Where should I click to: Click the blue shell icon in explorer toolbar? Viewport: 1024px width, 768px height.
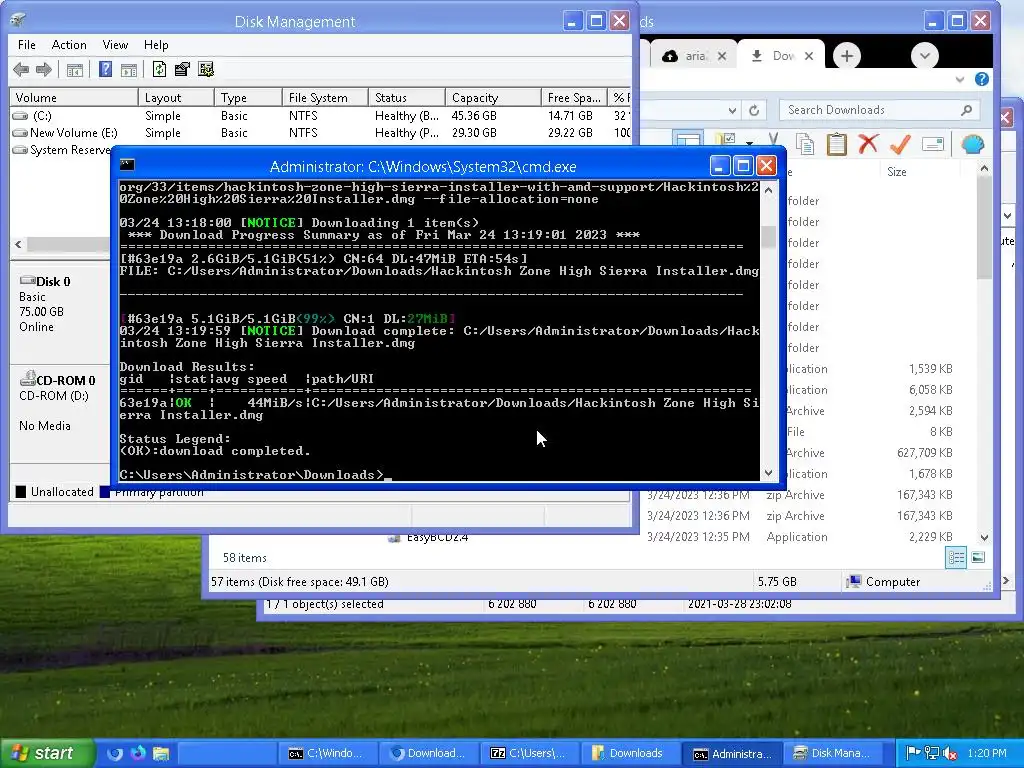pyautogui.click(x=972, y=144)
